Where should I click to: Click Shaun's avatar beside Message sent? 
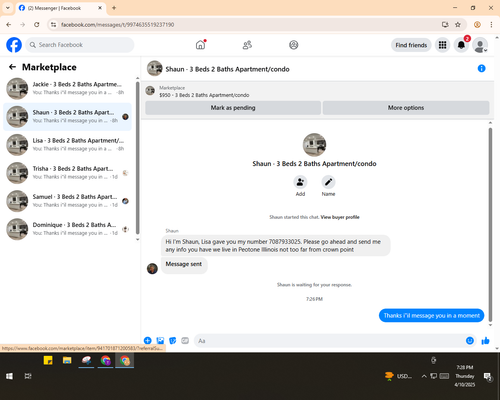point(152,268)
